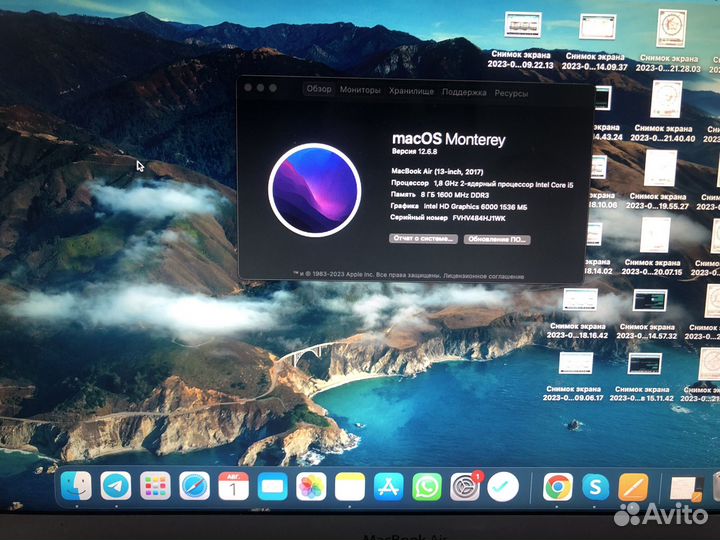This screenshot has width=720, height=540.
Task: Open the Calendar app in the Dock
Action: pos(233,486)
